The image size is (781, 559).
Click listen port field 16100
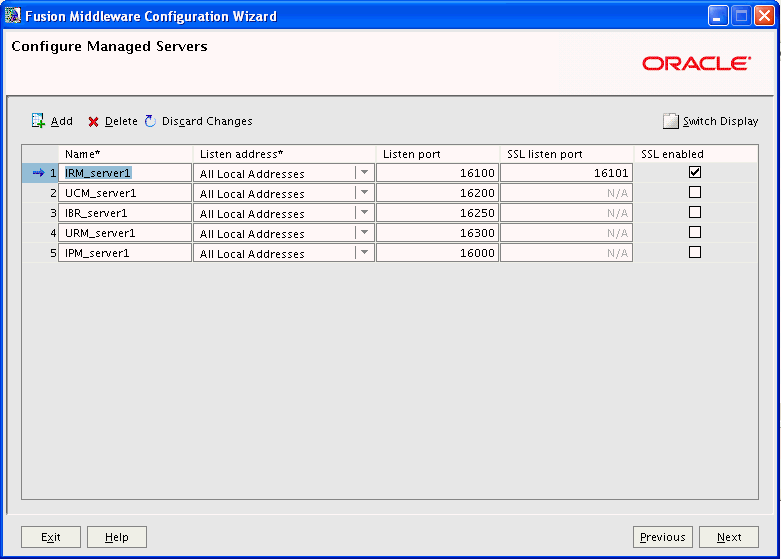click(437, 173)
